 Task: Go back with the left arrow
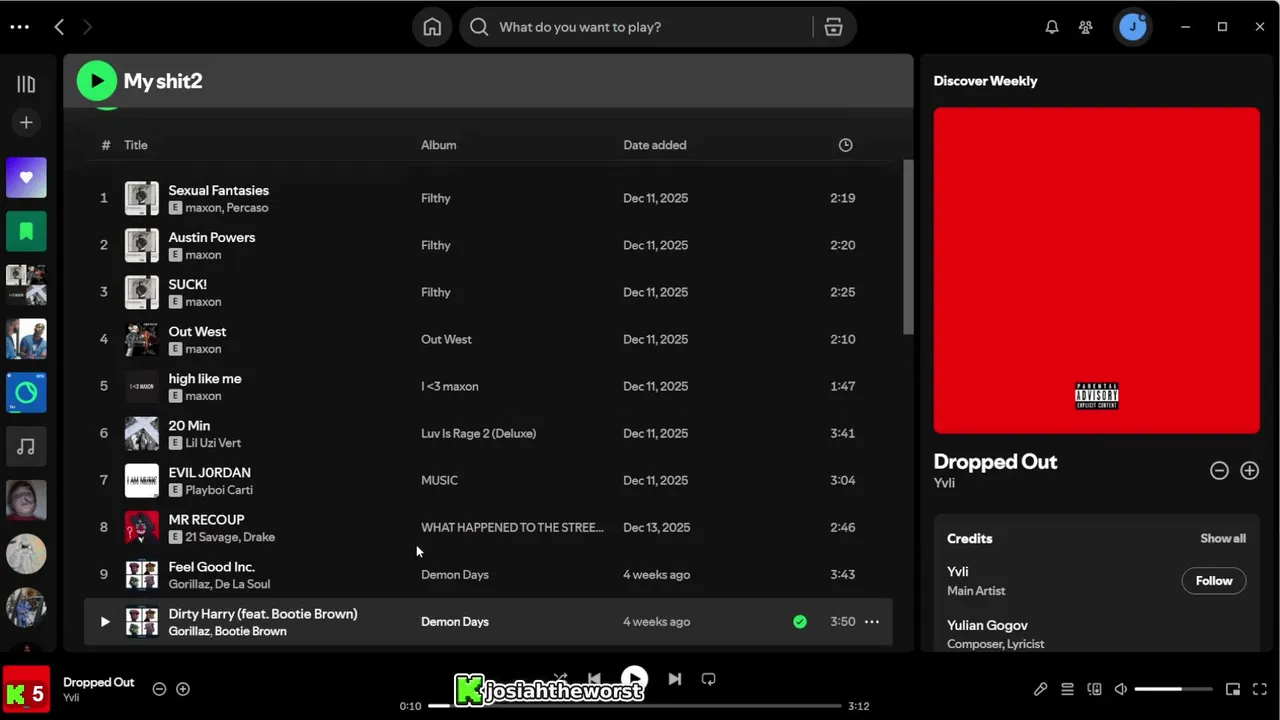pos(59,27)
